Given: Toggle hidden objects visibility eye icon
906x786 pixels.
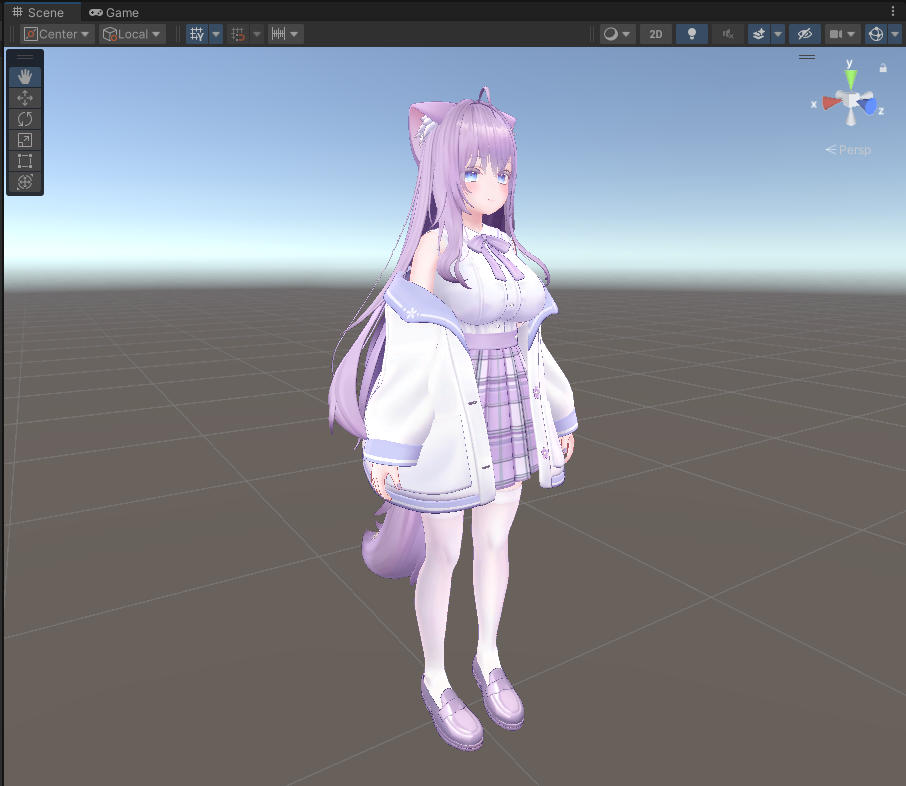Looking at the screenshot, I should point(804,34).
